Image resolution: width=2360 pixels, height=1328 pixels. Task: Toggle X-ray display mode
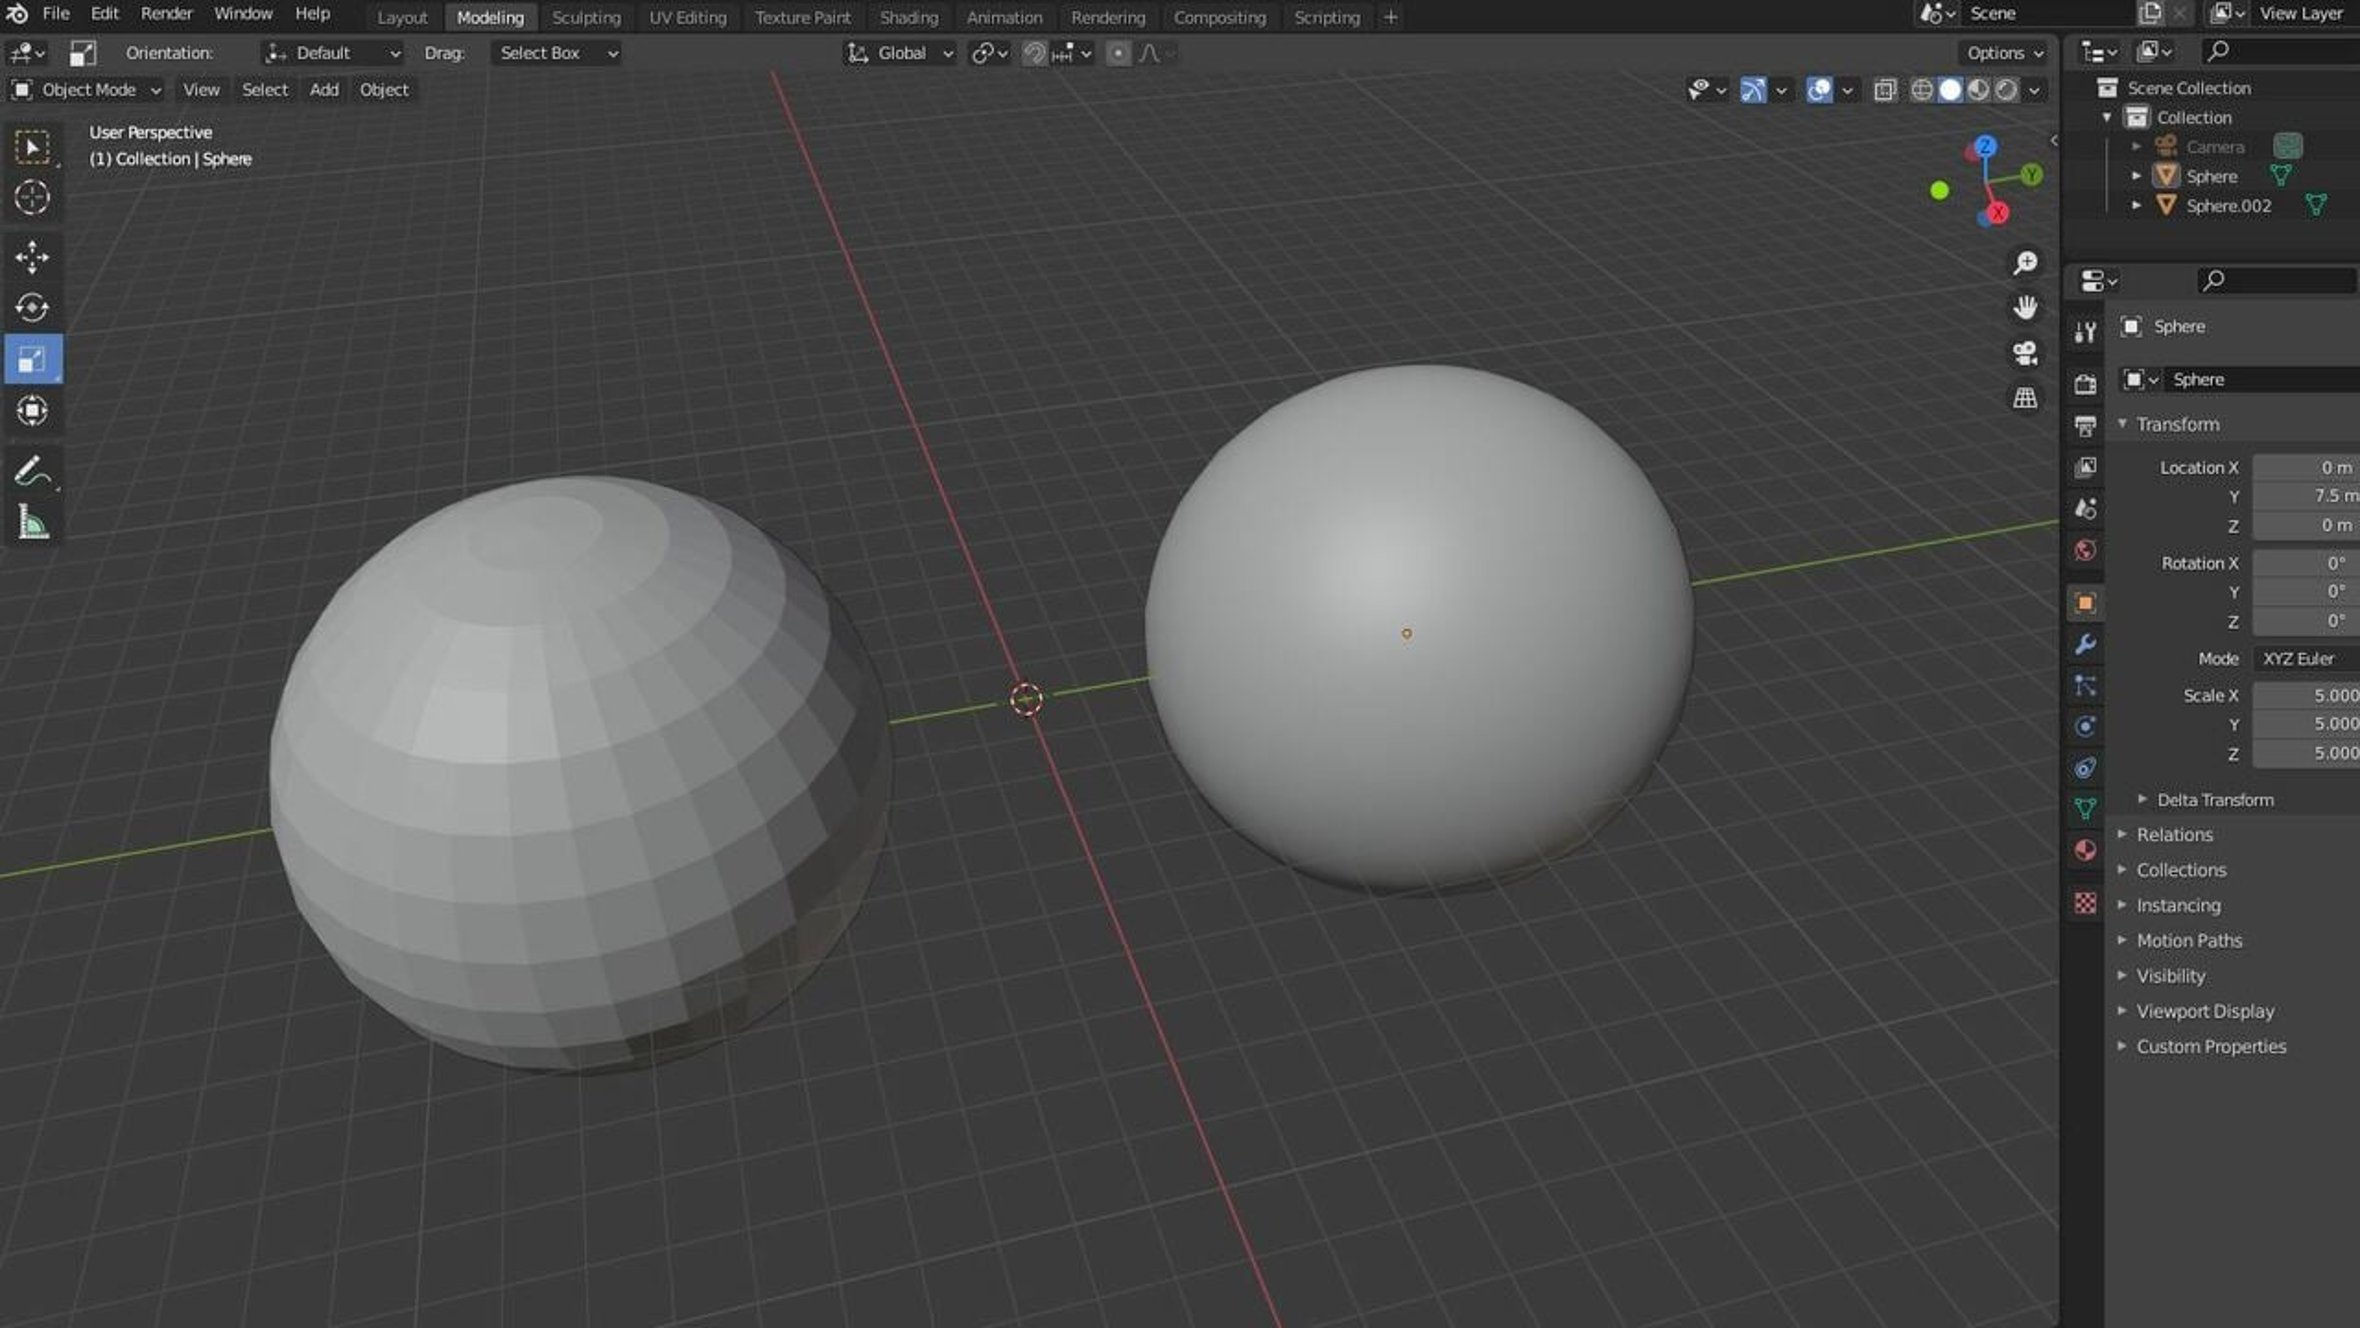pyautogui.click(x=1884, y=90)
